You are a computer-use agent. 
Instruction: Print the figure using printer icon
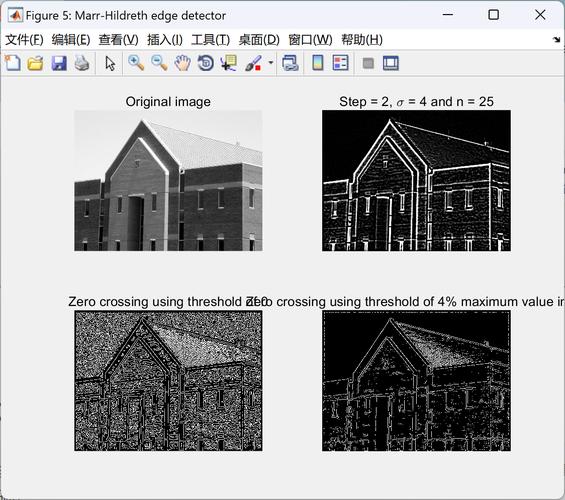coord(82,63)
